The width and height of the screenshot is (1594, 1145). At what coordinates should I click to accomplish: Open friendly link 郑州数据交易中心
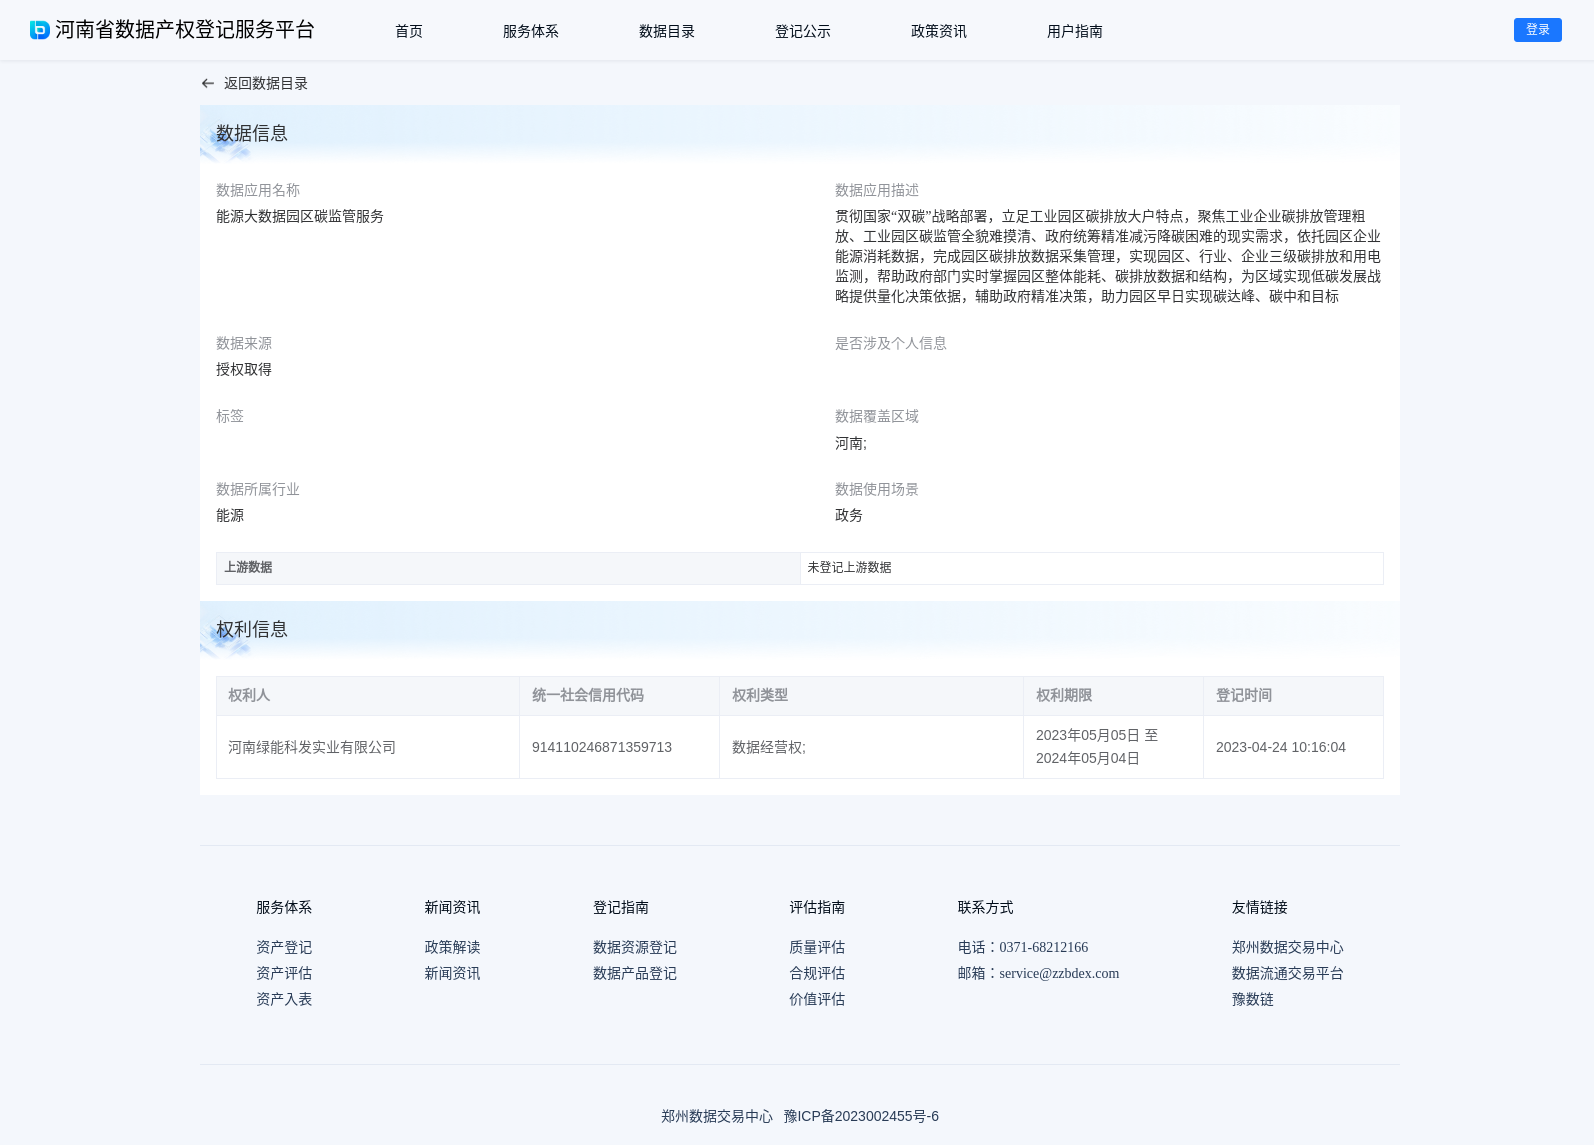click(x=1288, y=947)
